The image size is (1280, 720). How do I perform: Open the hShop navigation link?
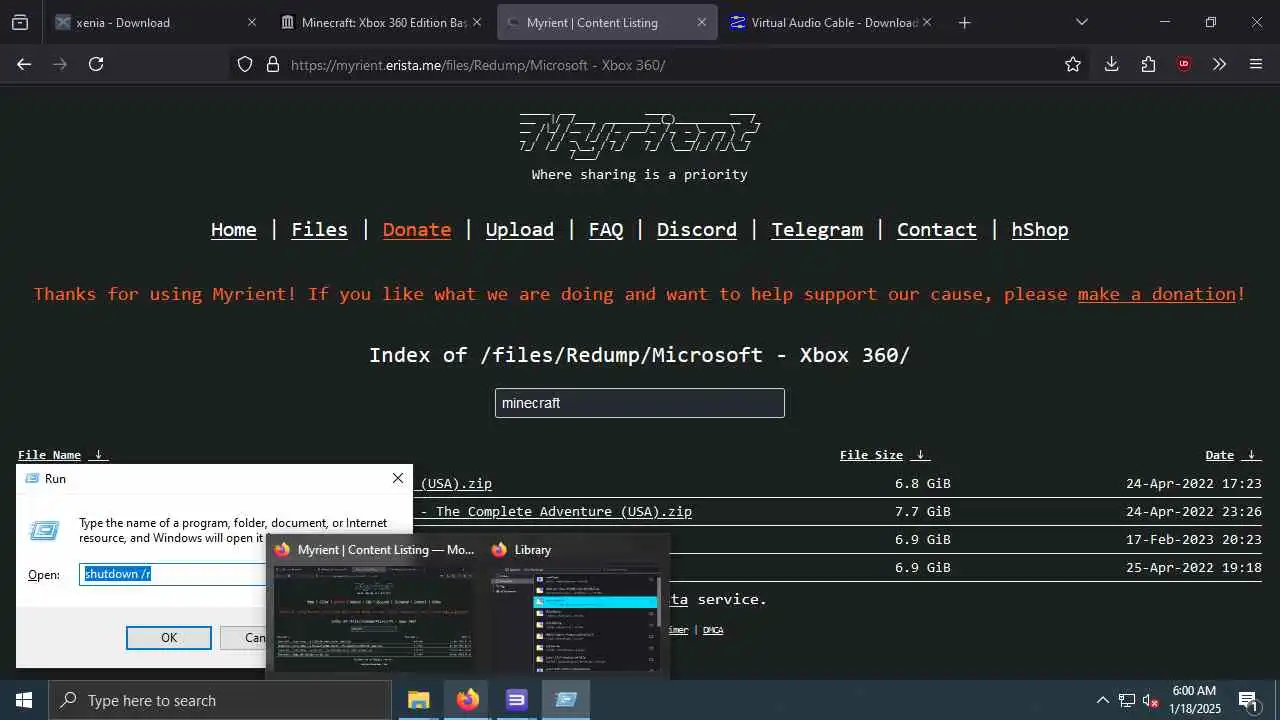pos(1040,229)
